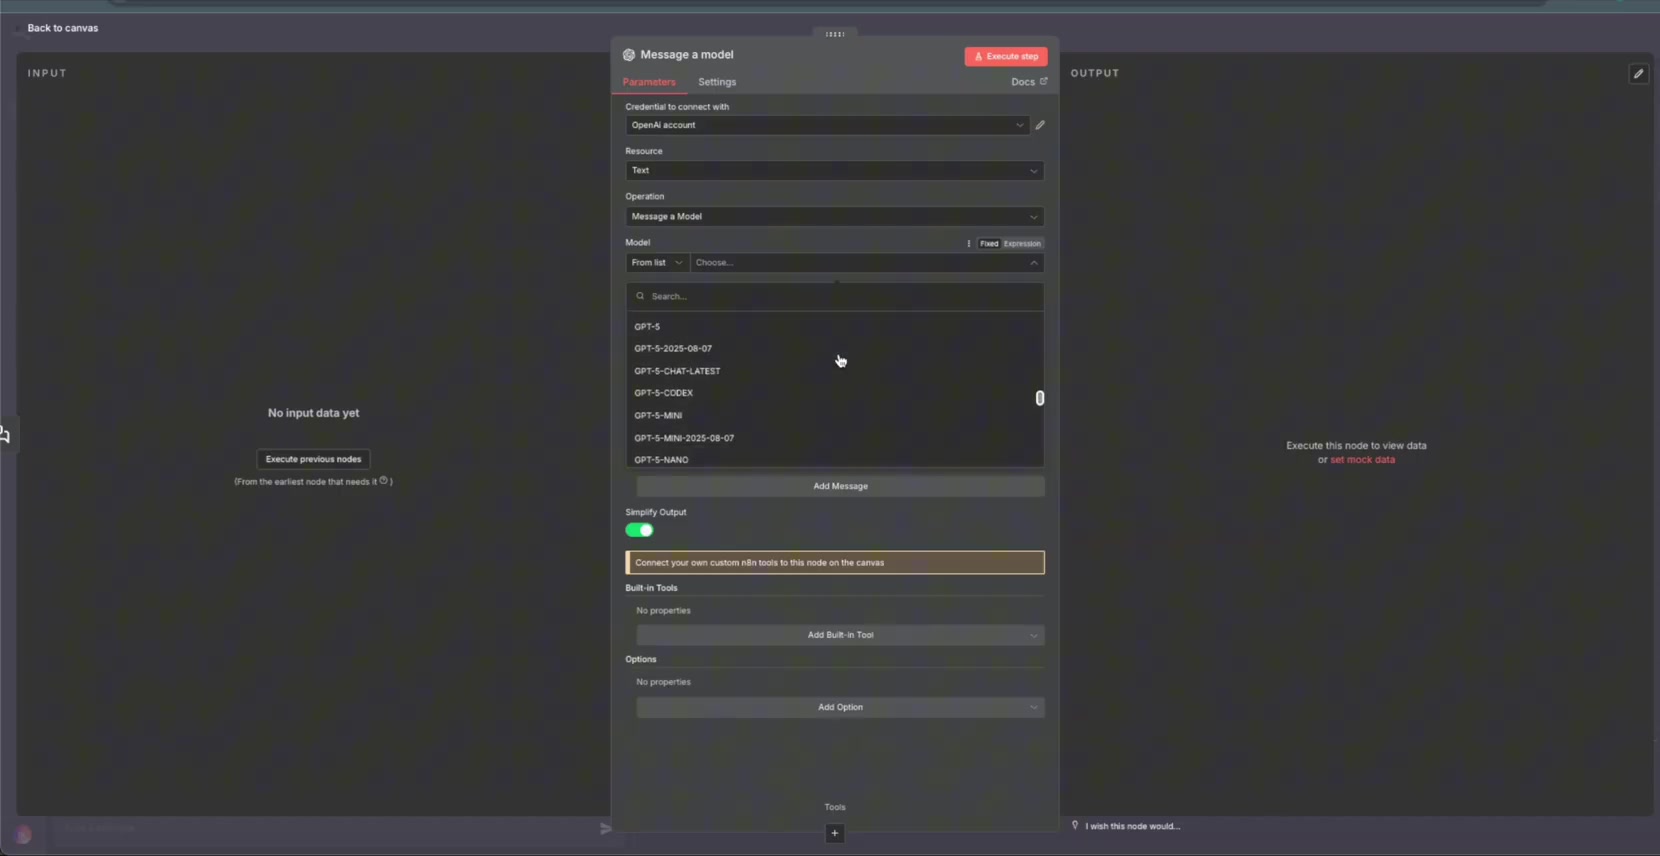Click the Tools plus connector button
The width and height of the screenshot is (1660, 856).
tap(835, 833)
